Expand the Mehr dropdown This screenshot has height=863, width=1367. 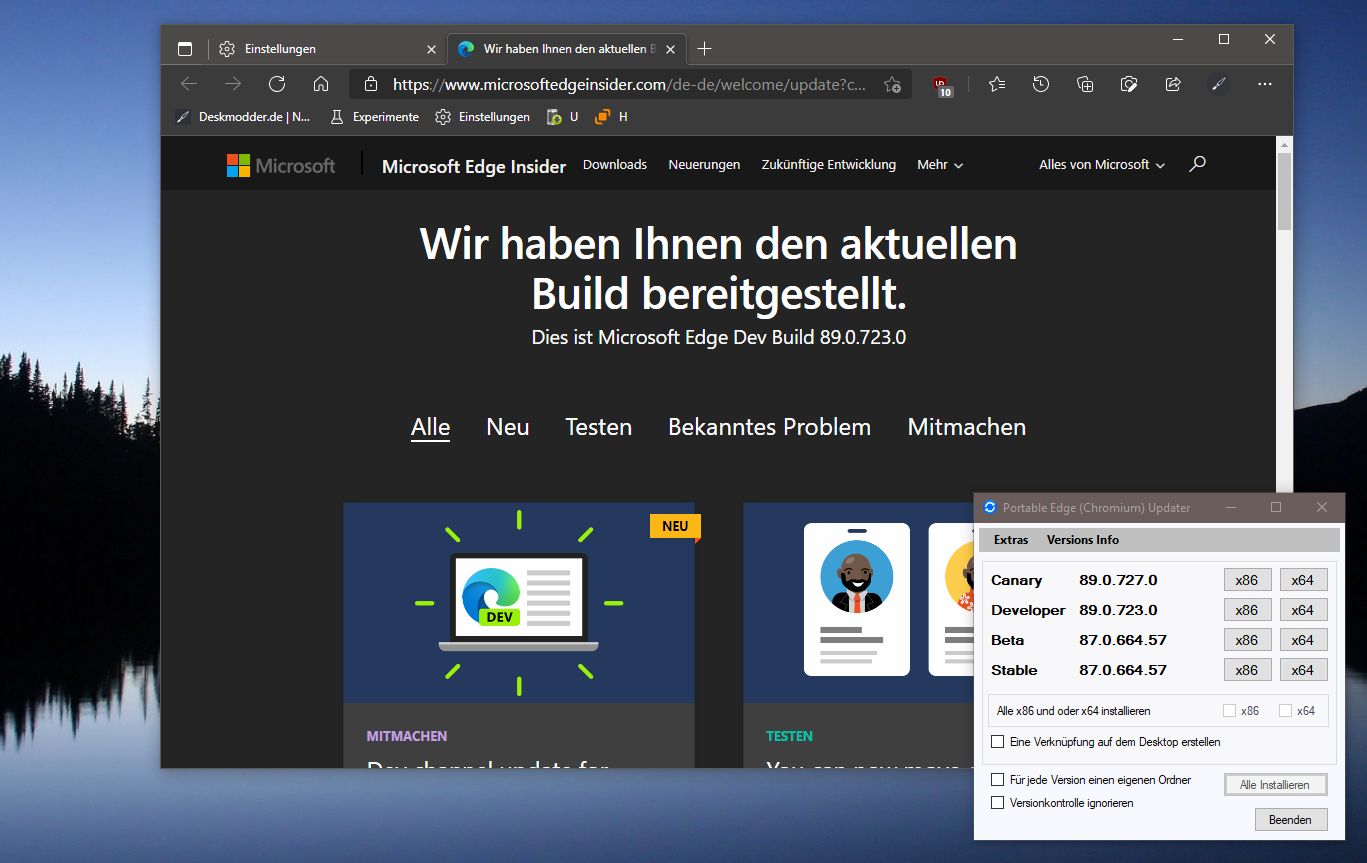point(940,165)
